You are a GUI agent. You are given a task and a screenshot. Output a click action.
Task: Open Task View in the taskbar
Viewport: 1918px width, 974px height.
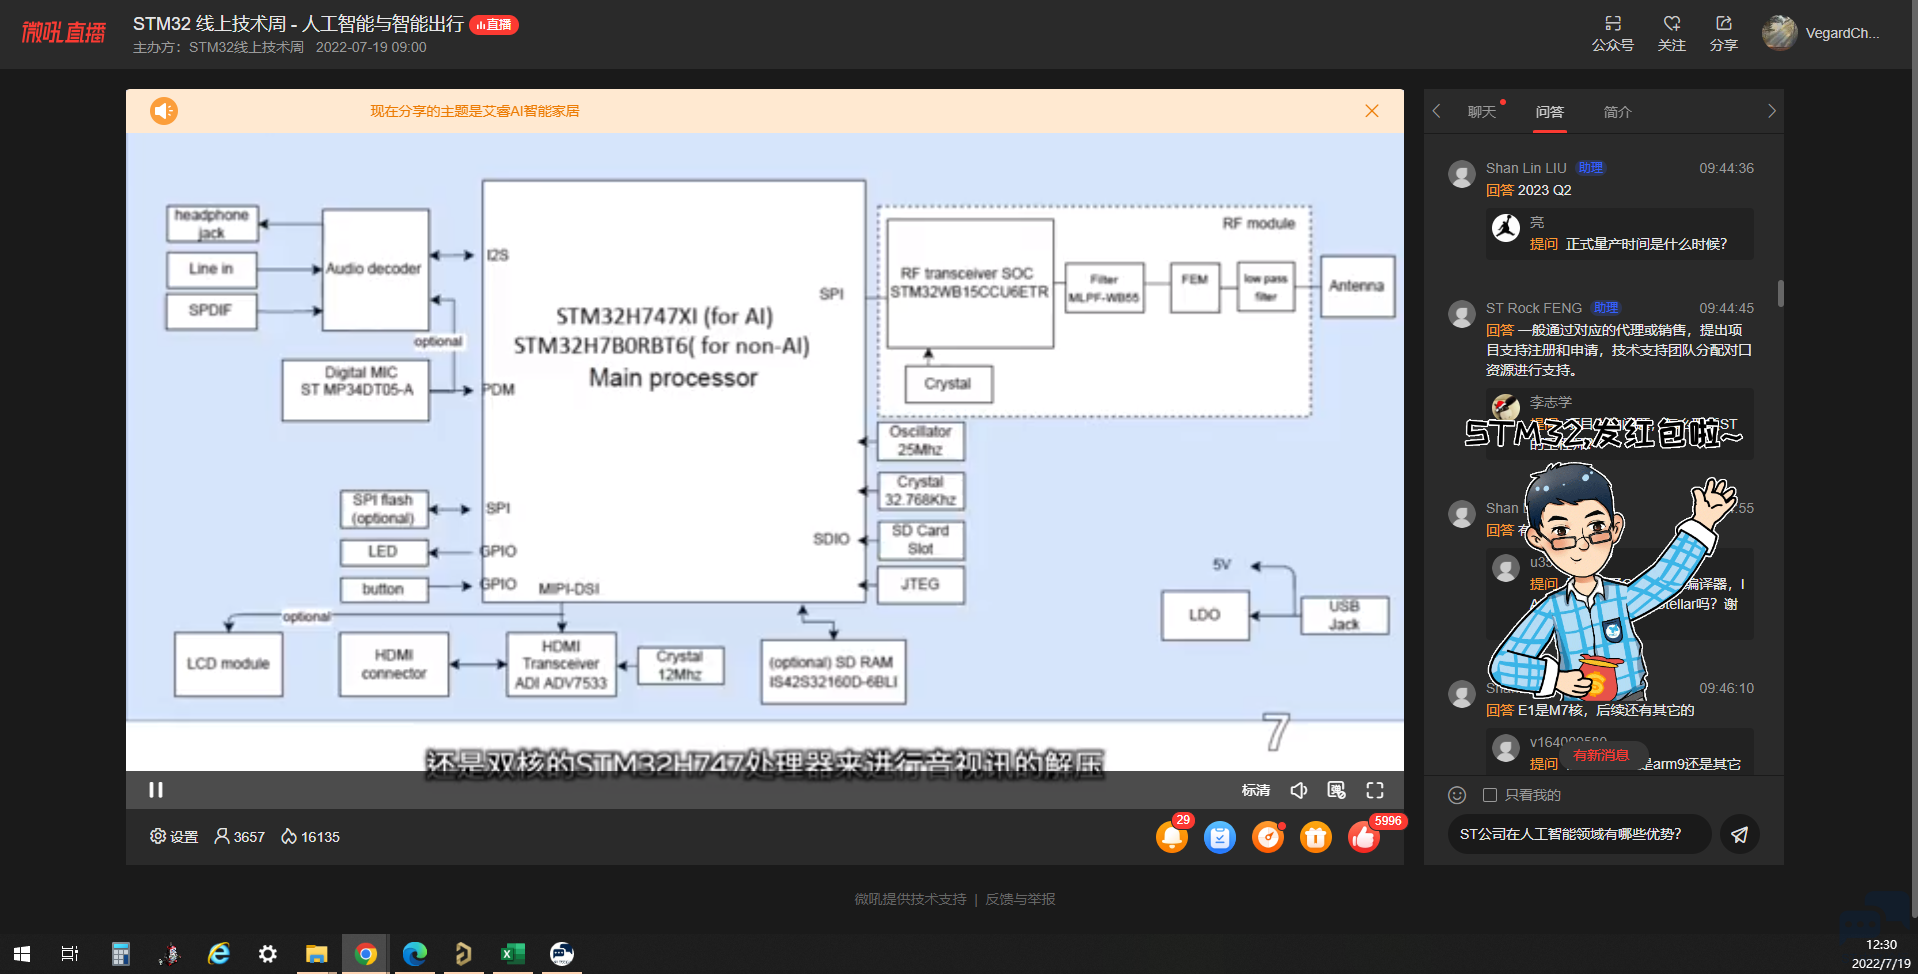[70, 954]
